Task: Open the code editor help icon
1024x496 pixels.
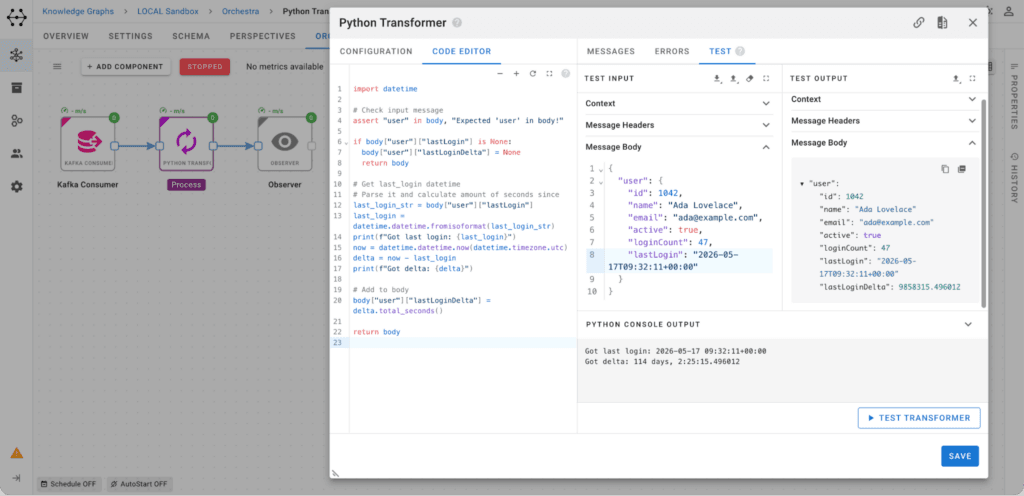Action: pyautogui.click(x=566, y=74)
